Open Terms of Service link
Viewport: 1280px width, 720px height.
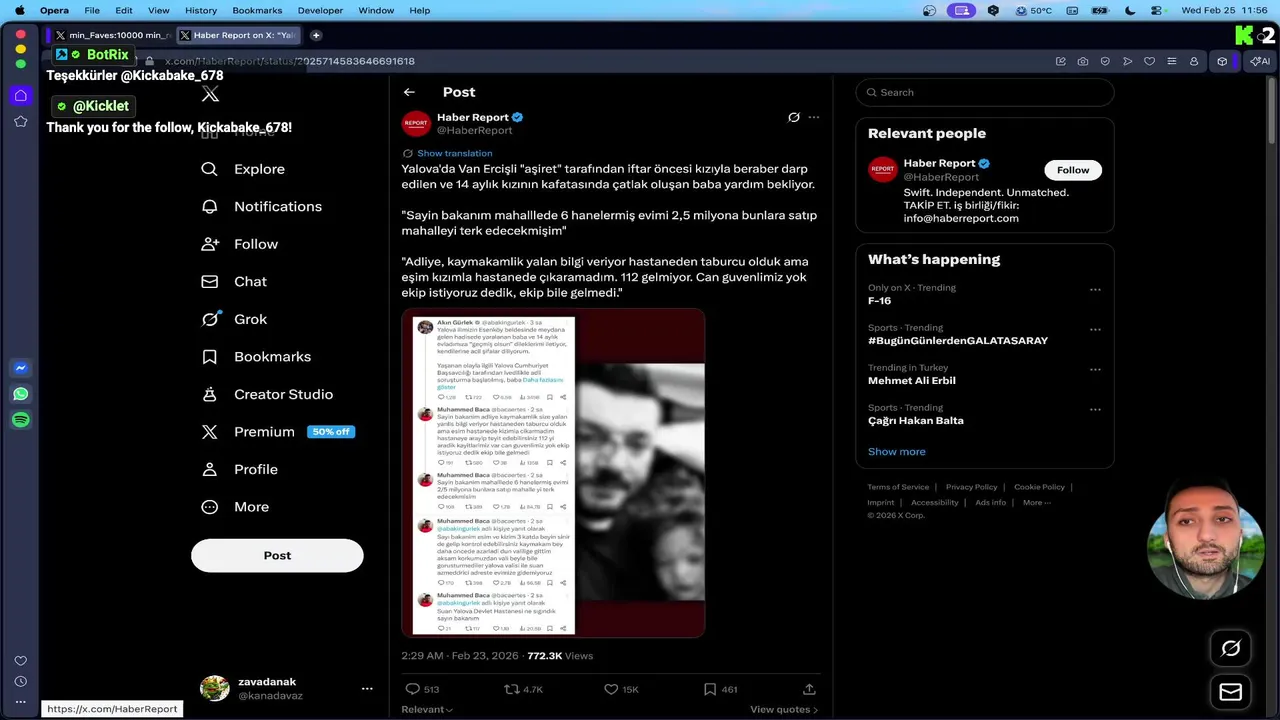click(x=898, y=487)
